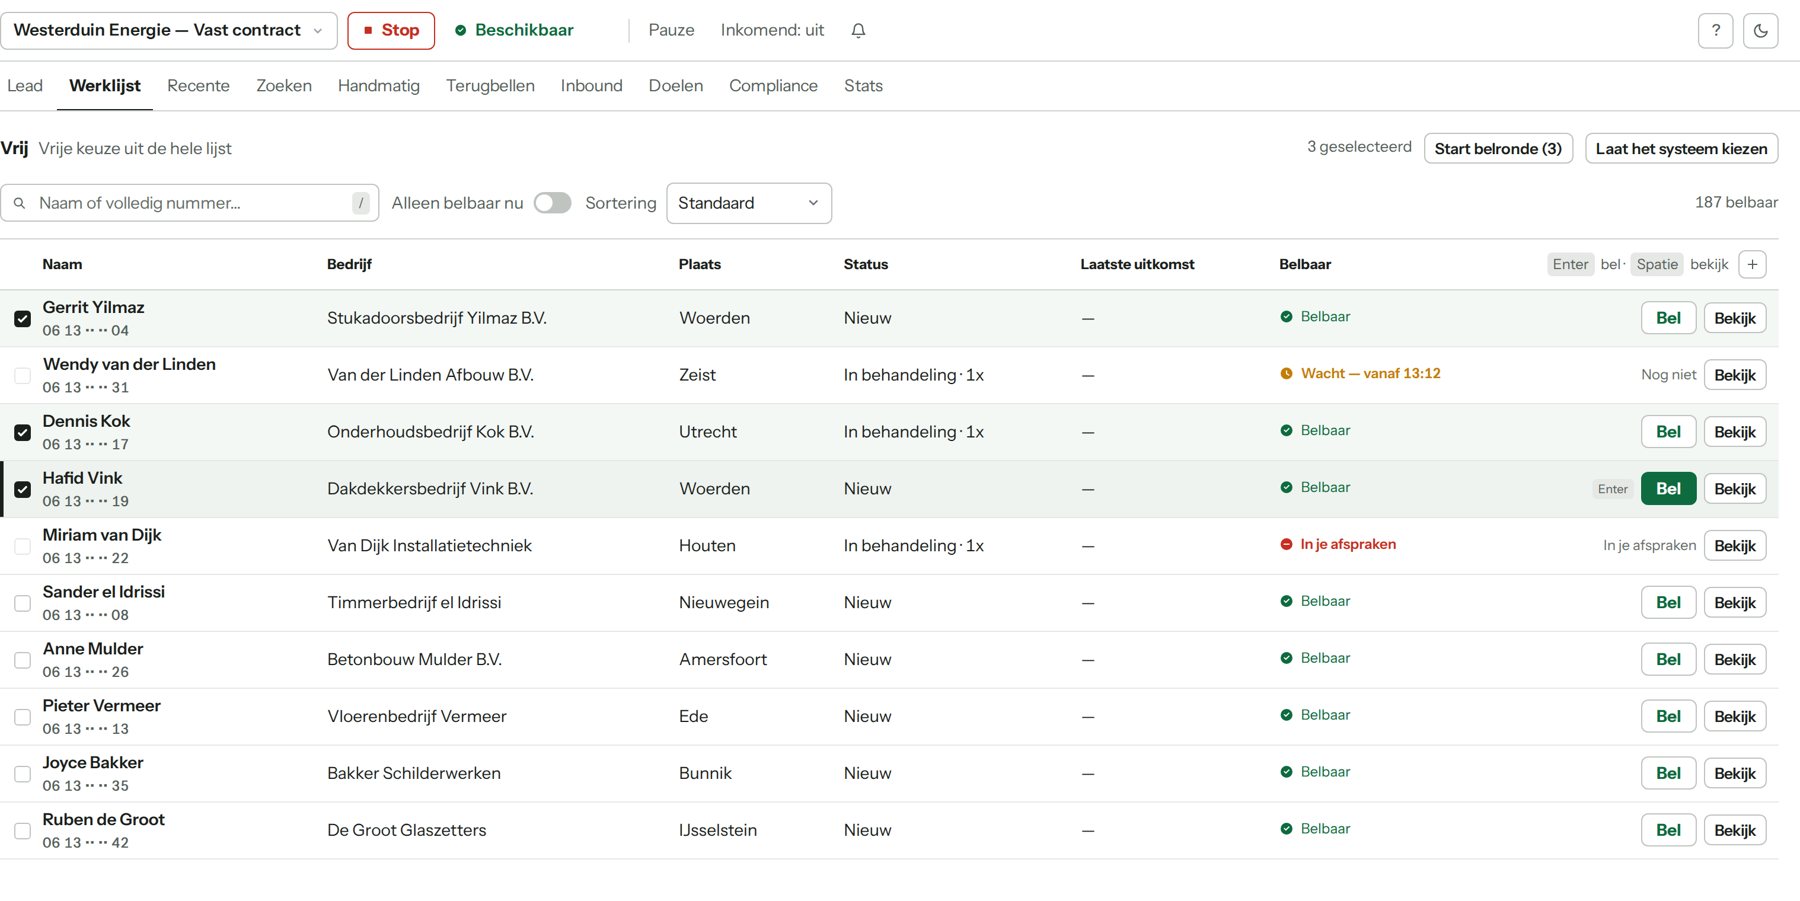Check Anne Mulder checkbox

click(22, 661)
